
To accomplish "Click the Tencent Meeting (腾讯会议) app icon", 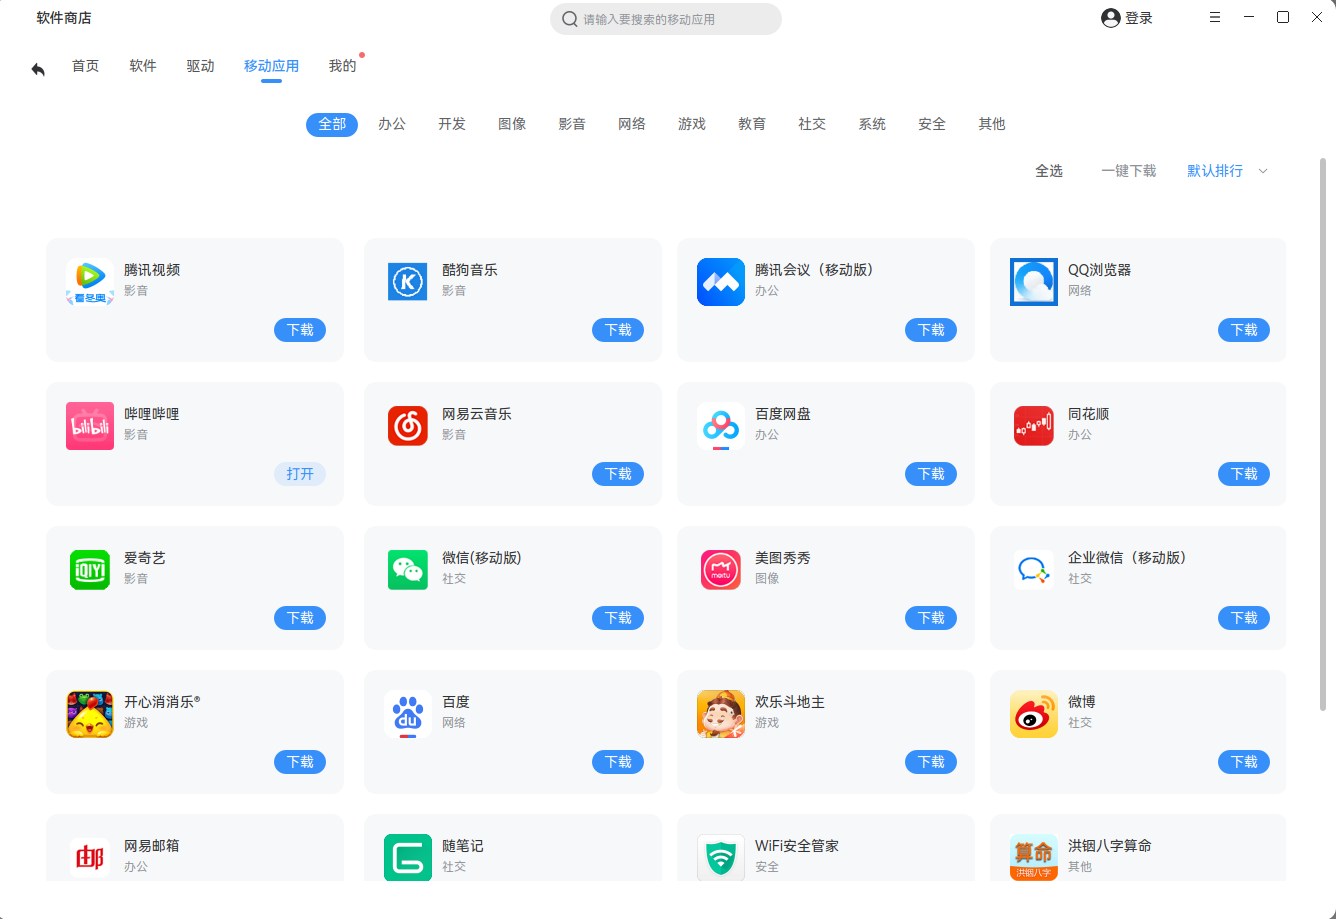I will pyautogui.click(x=721, y=282).
